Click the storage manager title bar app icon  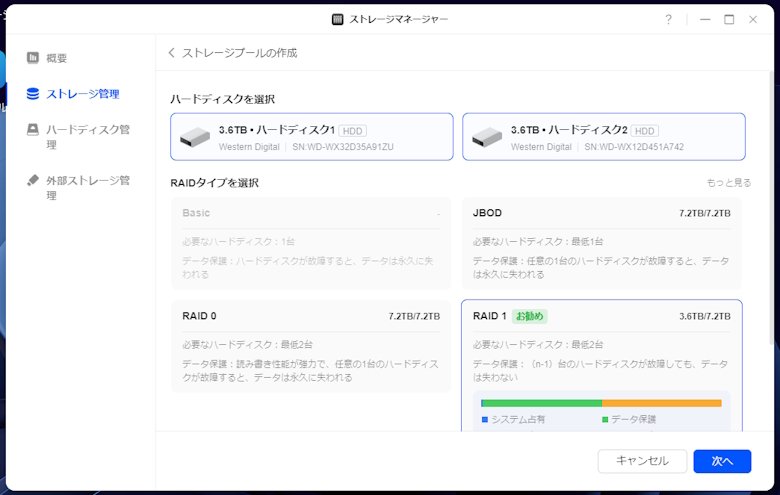pos(339,19)
